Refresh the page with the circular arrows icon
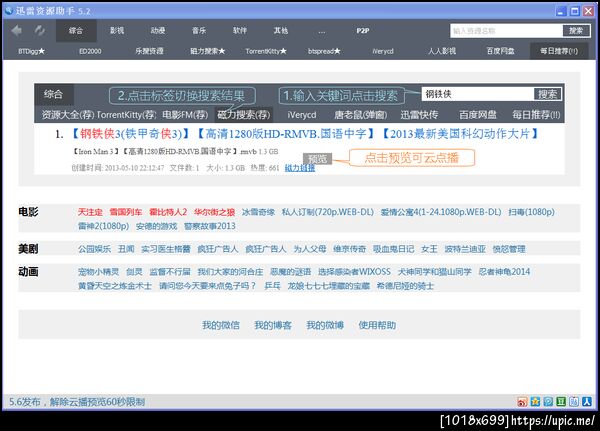600x431 pixels. coord(39,30)
